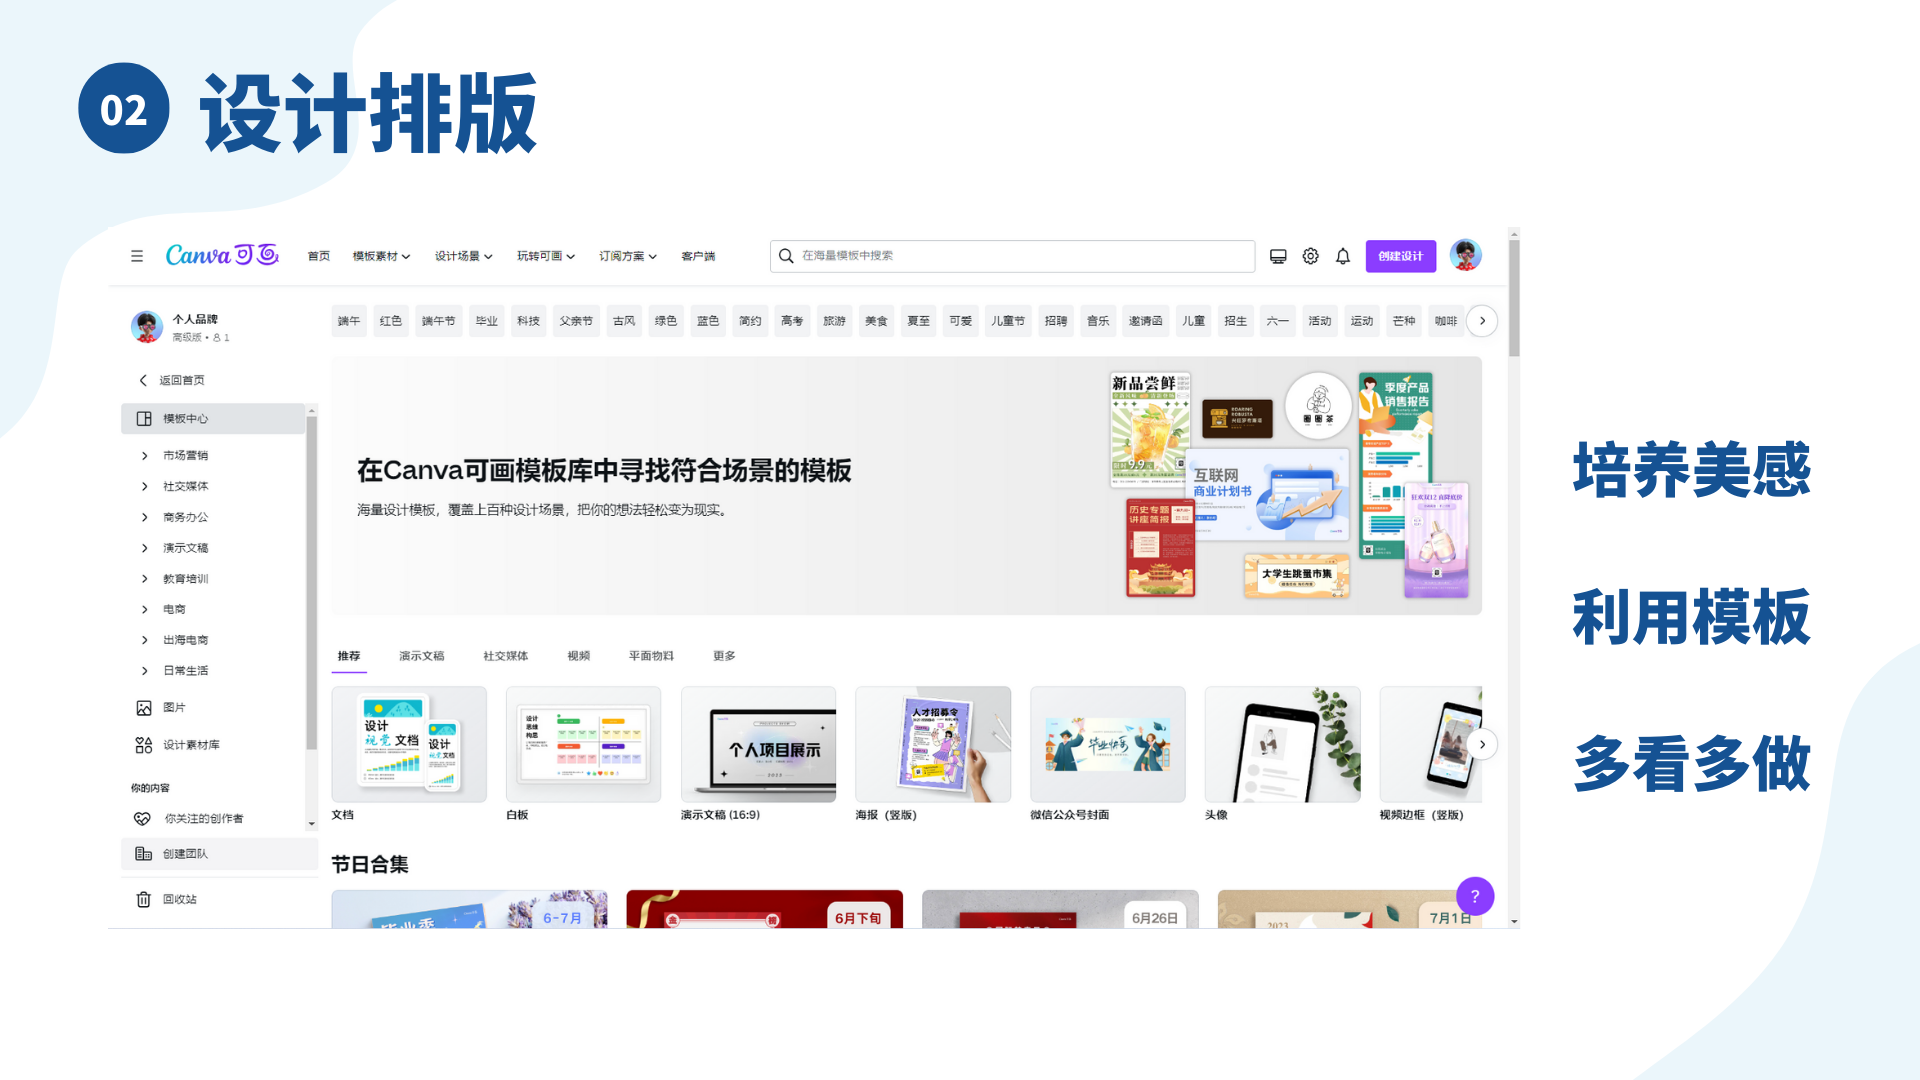This screenshot has width=1920, height=1080.
Task: Click the 创建团队 building icon
Action: coord(144,854)
